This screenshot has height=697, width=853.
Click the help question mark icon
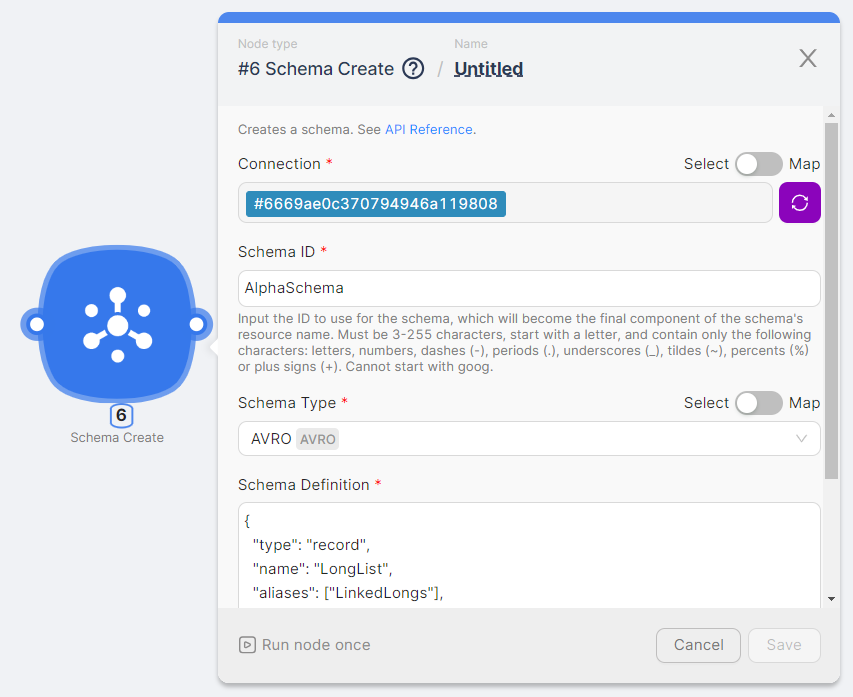coord(413,69)
